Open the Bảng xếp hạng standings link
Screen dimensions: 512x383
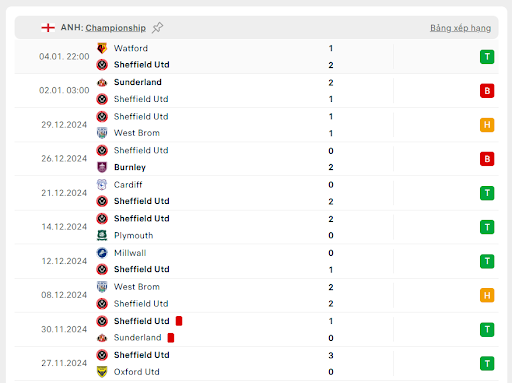(460, 28)
